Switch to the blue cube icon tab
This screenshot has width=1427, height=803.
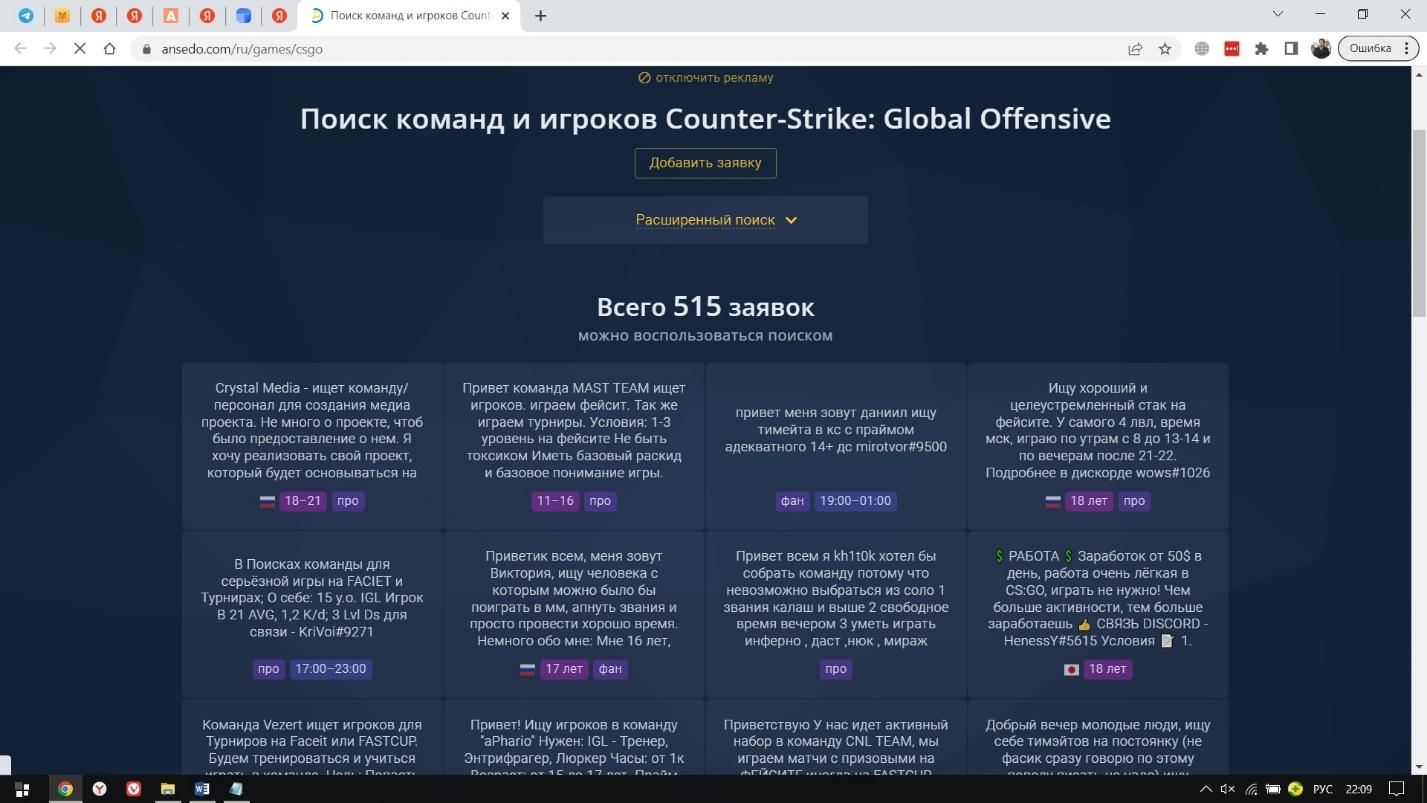243,16
